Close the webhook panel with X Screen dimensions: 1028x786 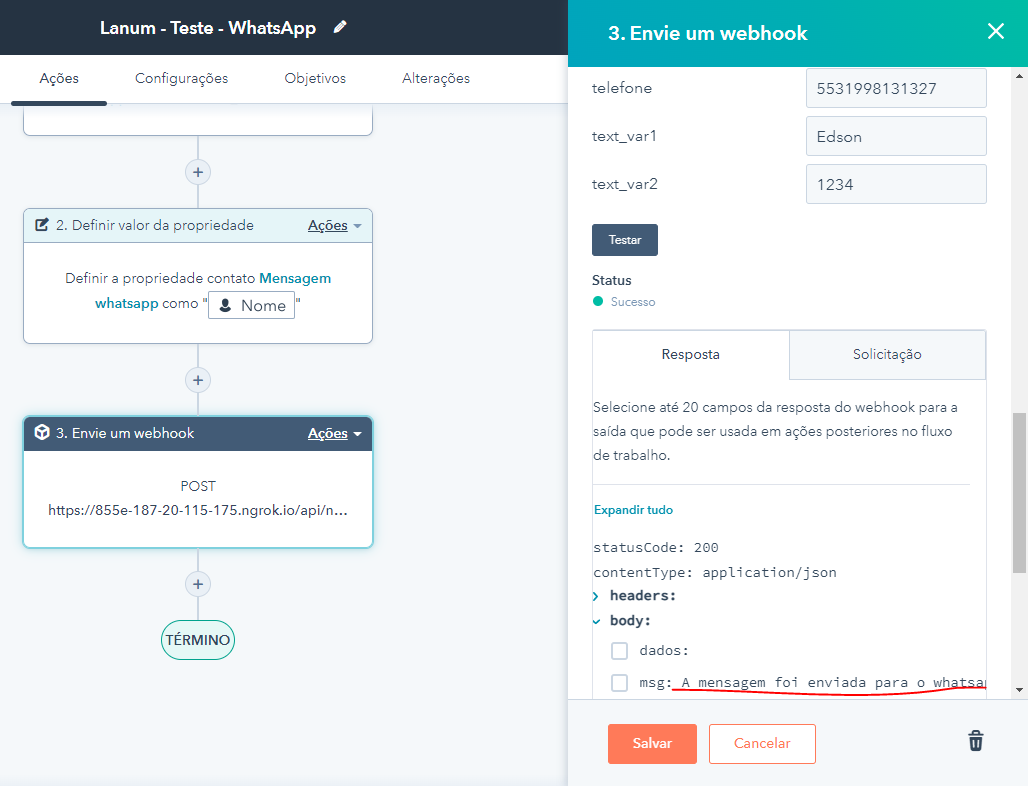coord(995,31)
